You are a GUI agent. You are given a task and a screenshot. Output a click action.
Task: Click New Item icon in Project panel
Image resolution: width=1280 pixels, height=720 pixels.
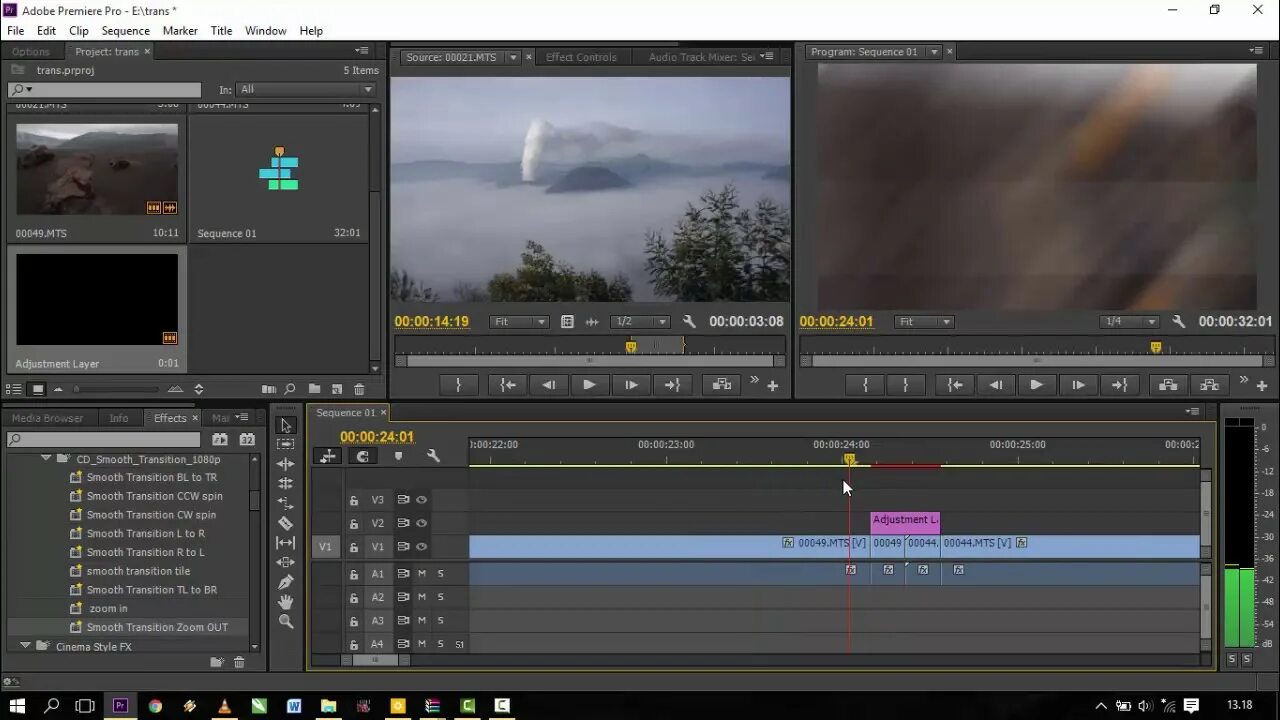point(337,389)
